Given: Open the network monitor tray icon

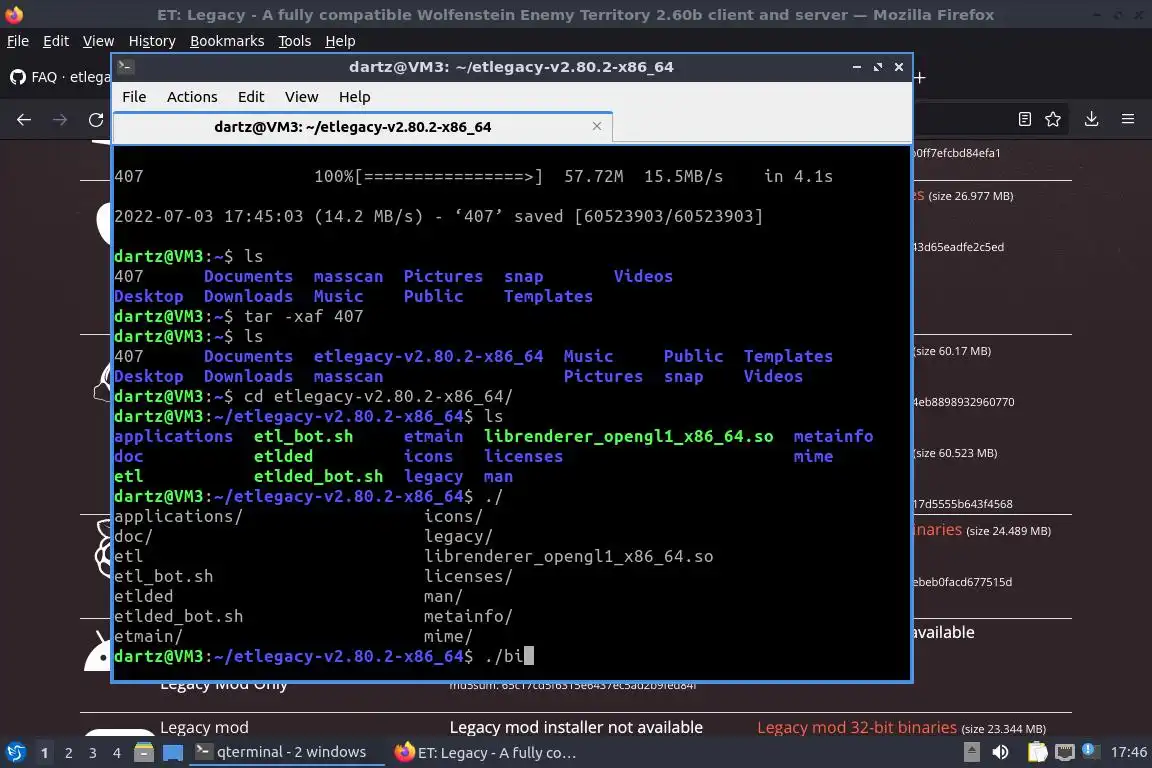Looking at the screenshot, I should tap(1065, 752).
